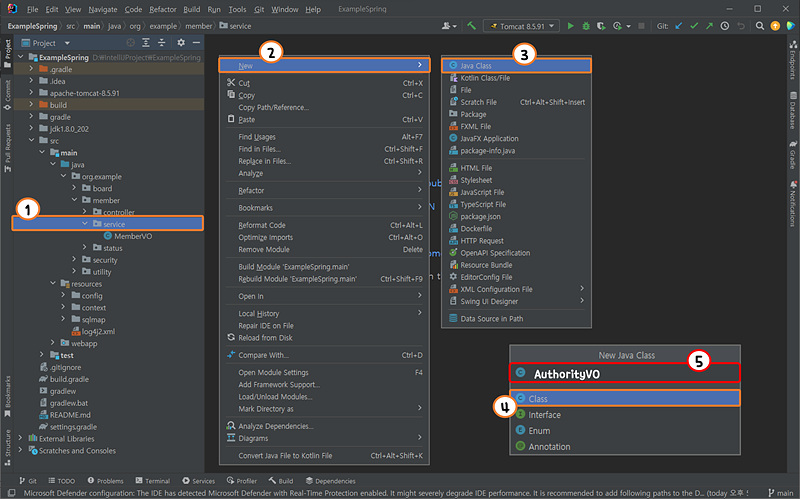Choose New in context menu
The width and height of the screenshot is (800, 499).
(324, 65)
